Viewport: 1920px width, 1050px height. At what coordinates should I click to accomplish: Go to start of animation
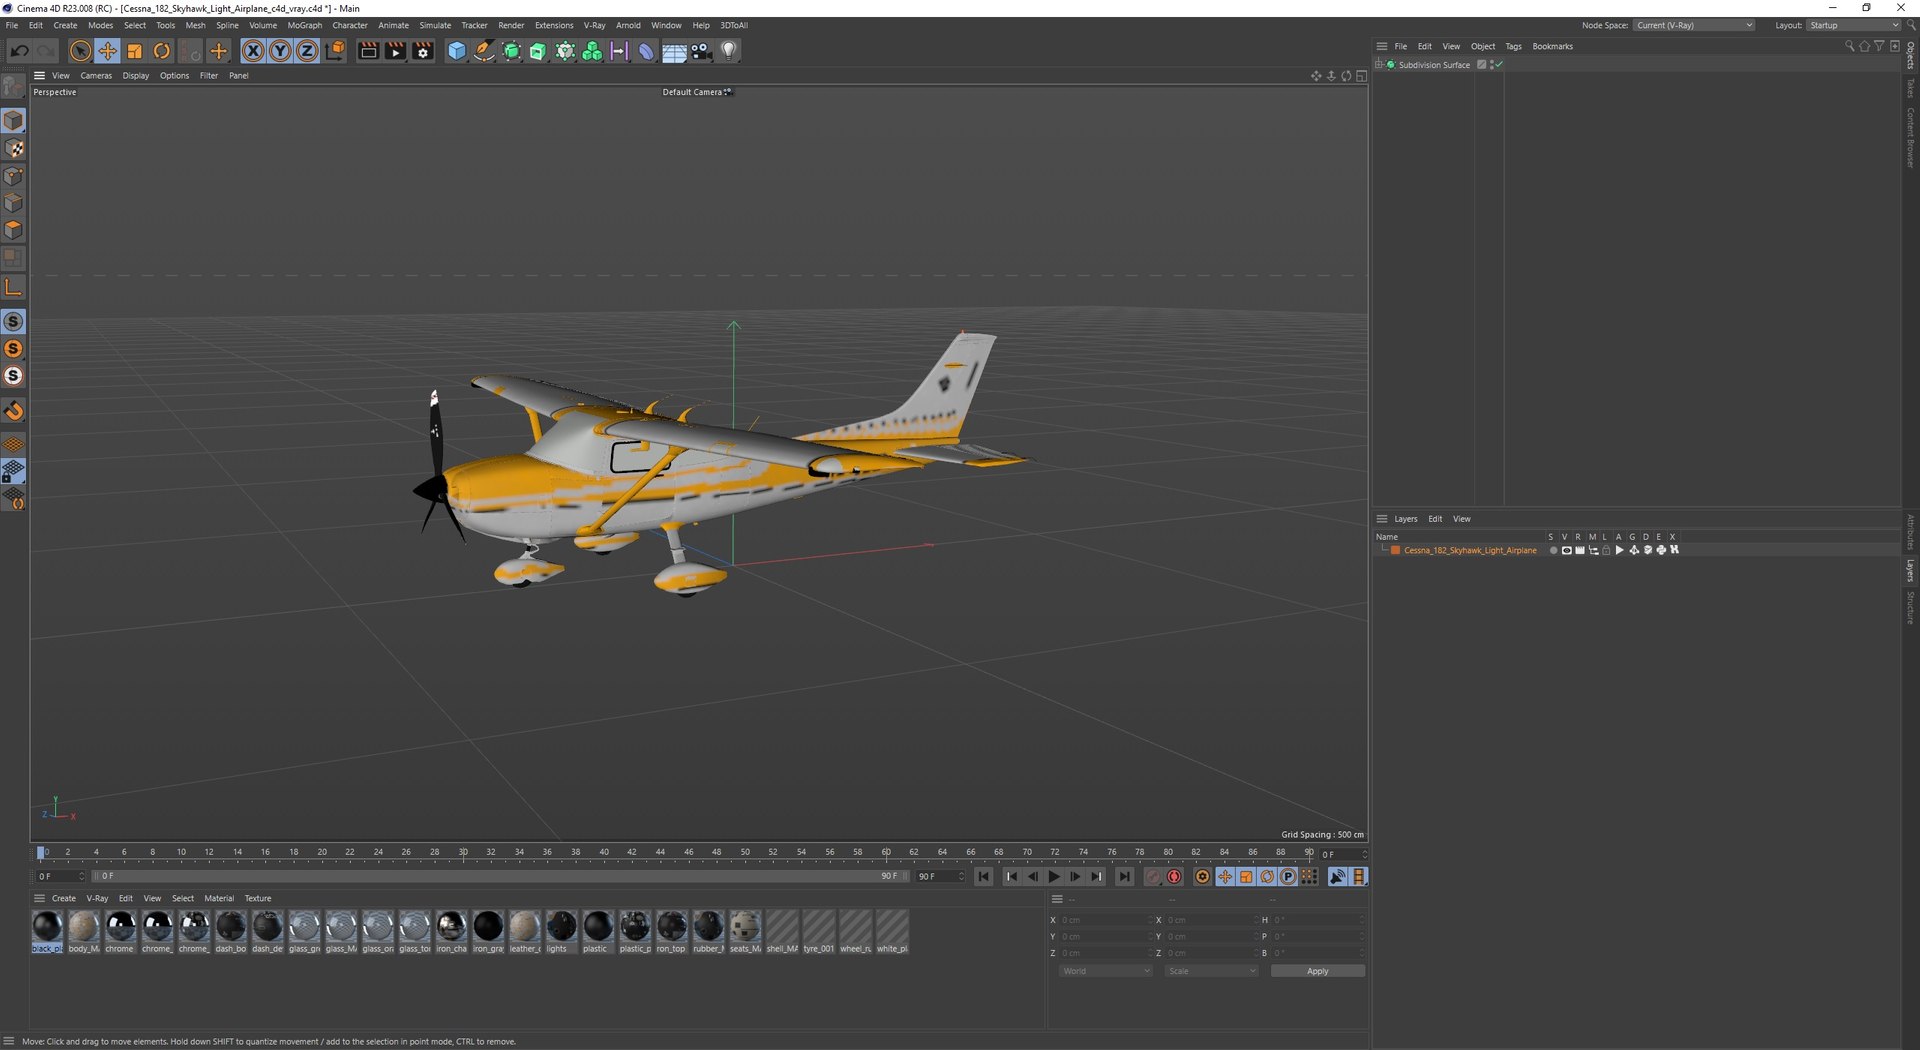click(x=984, y=877)
